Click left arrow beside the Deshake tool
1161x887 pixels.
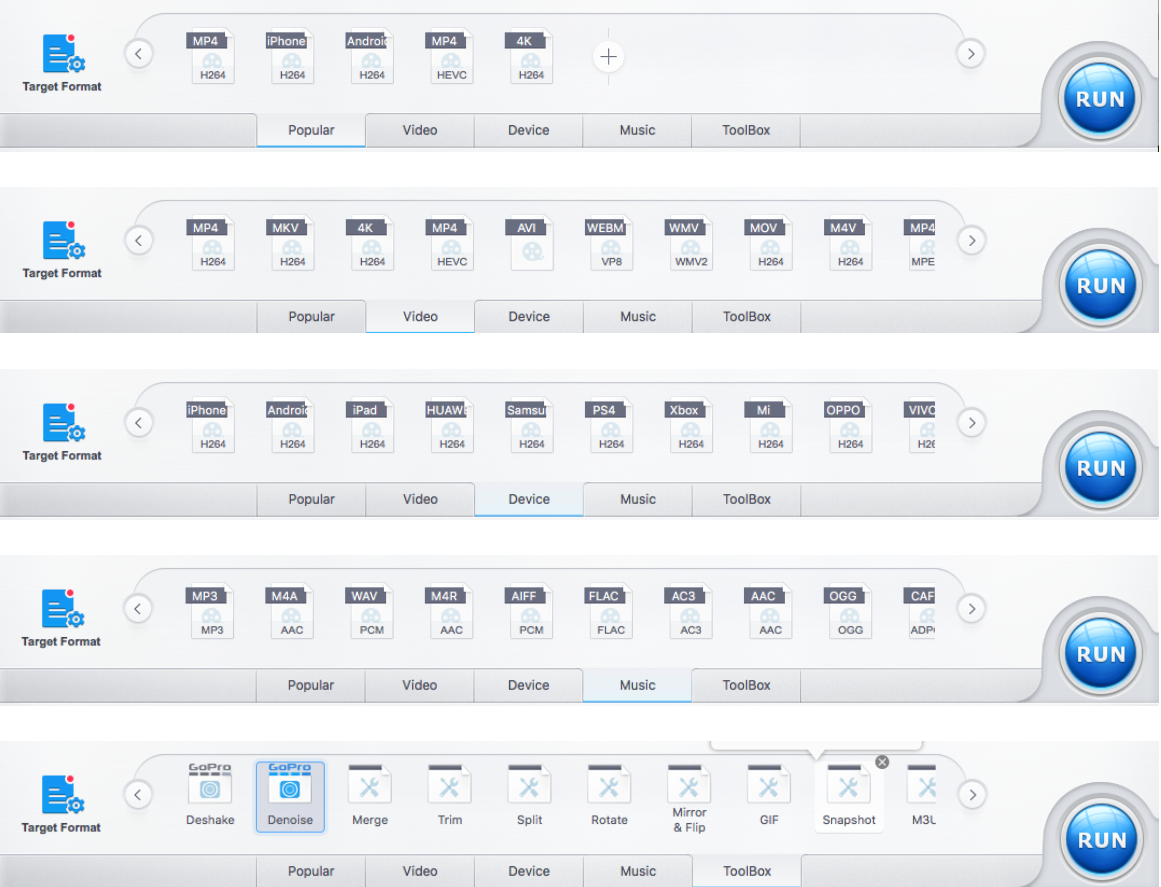point(138,794)
